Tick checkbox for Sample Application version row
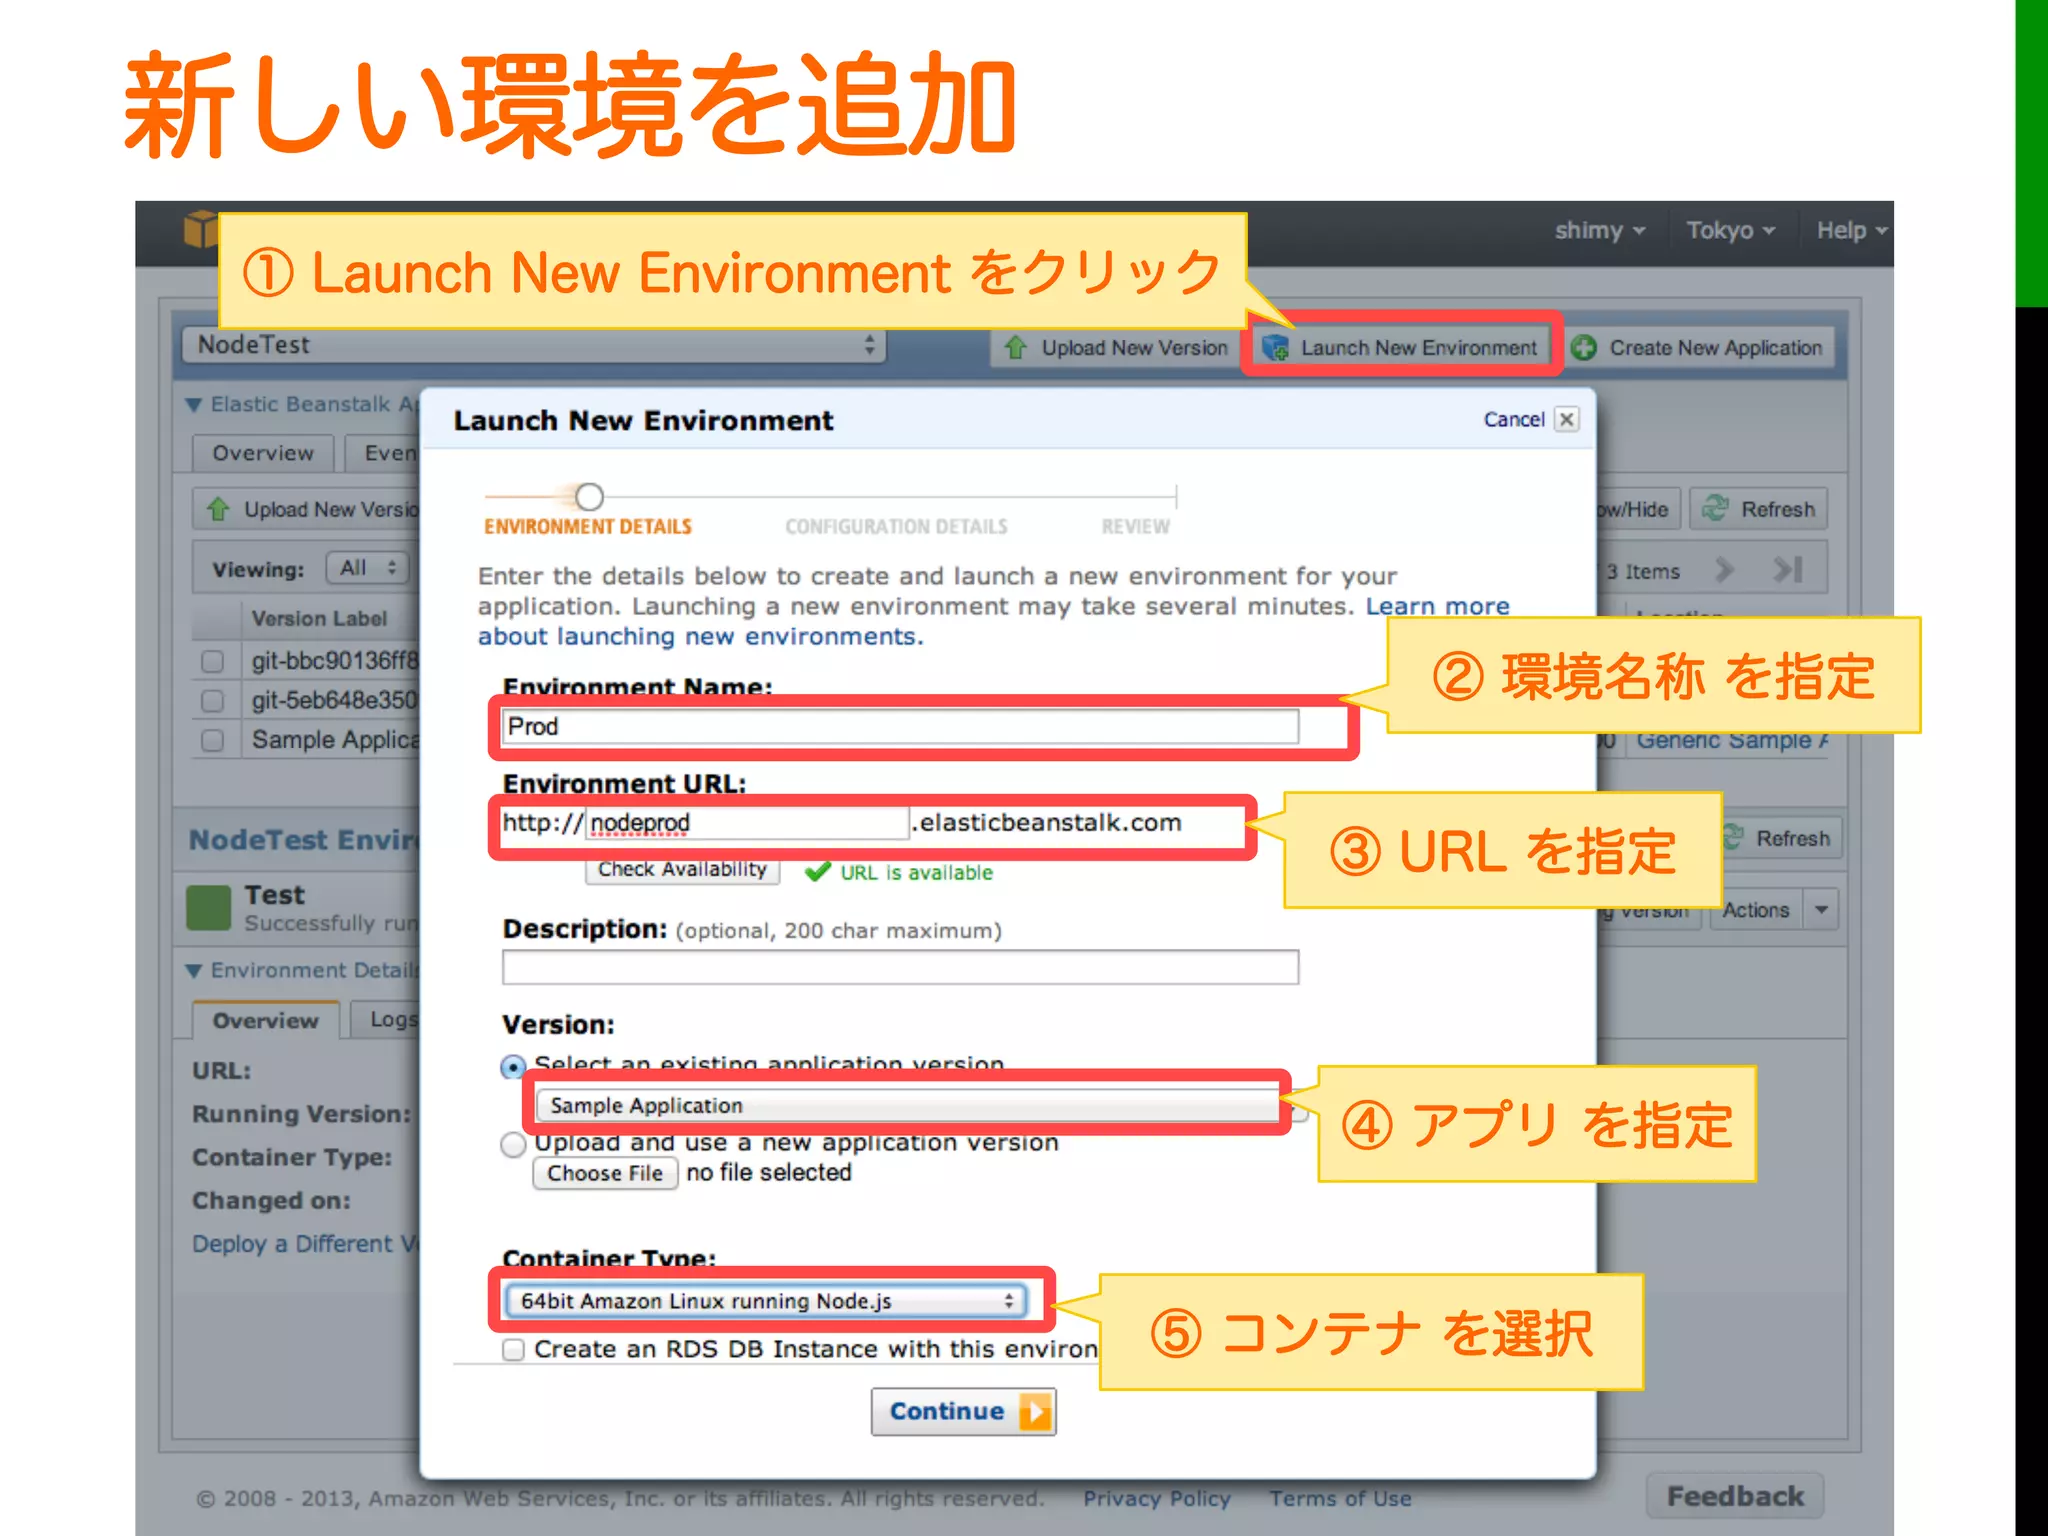Image resolution: width=2048 pixels, height=1536 pixels. (x=212, y=740)
